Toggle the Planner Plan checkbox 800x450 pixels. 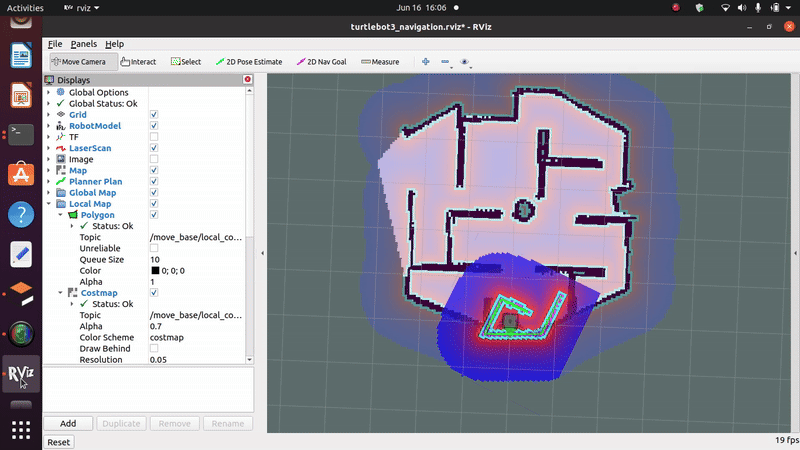pos(154,182)
